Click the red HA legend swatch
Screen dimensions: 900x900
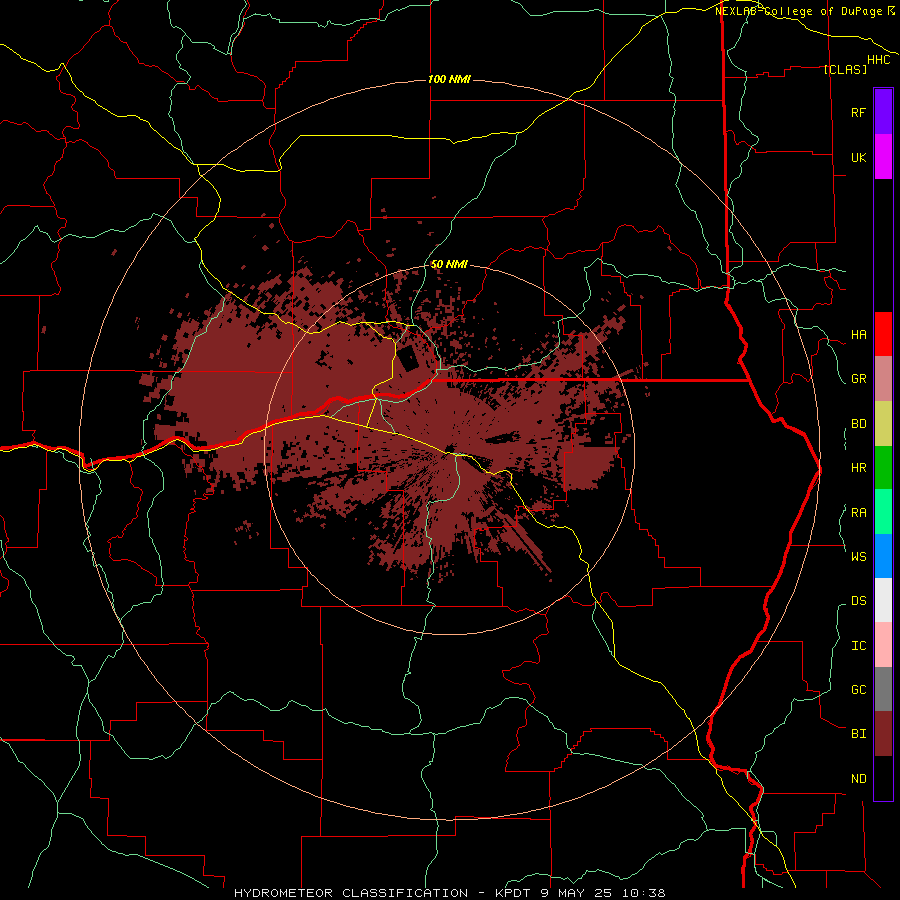pos(883,334)
